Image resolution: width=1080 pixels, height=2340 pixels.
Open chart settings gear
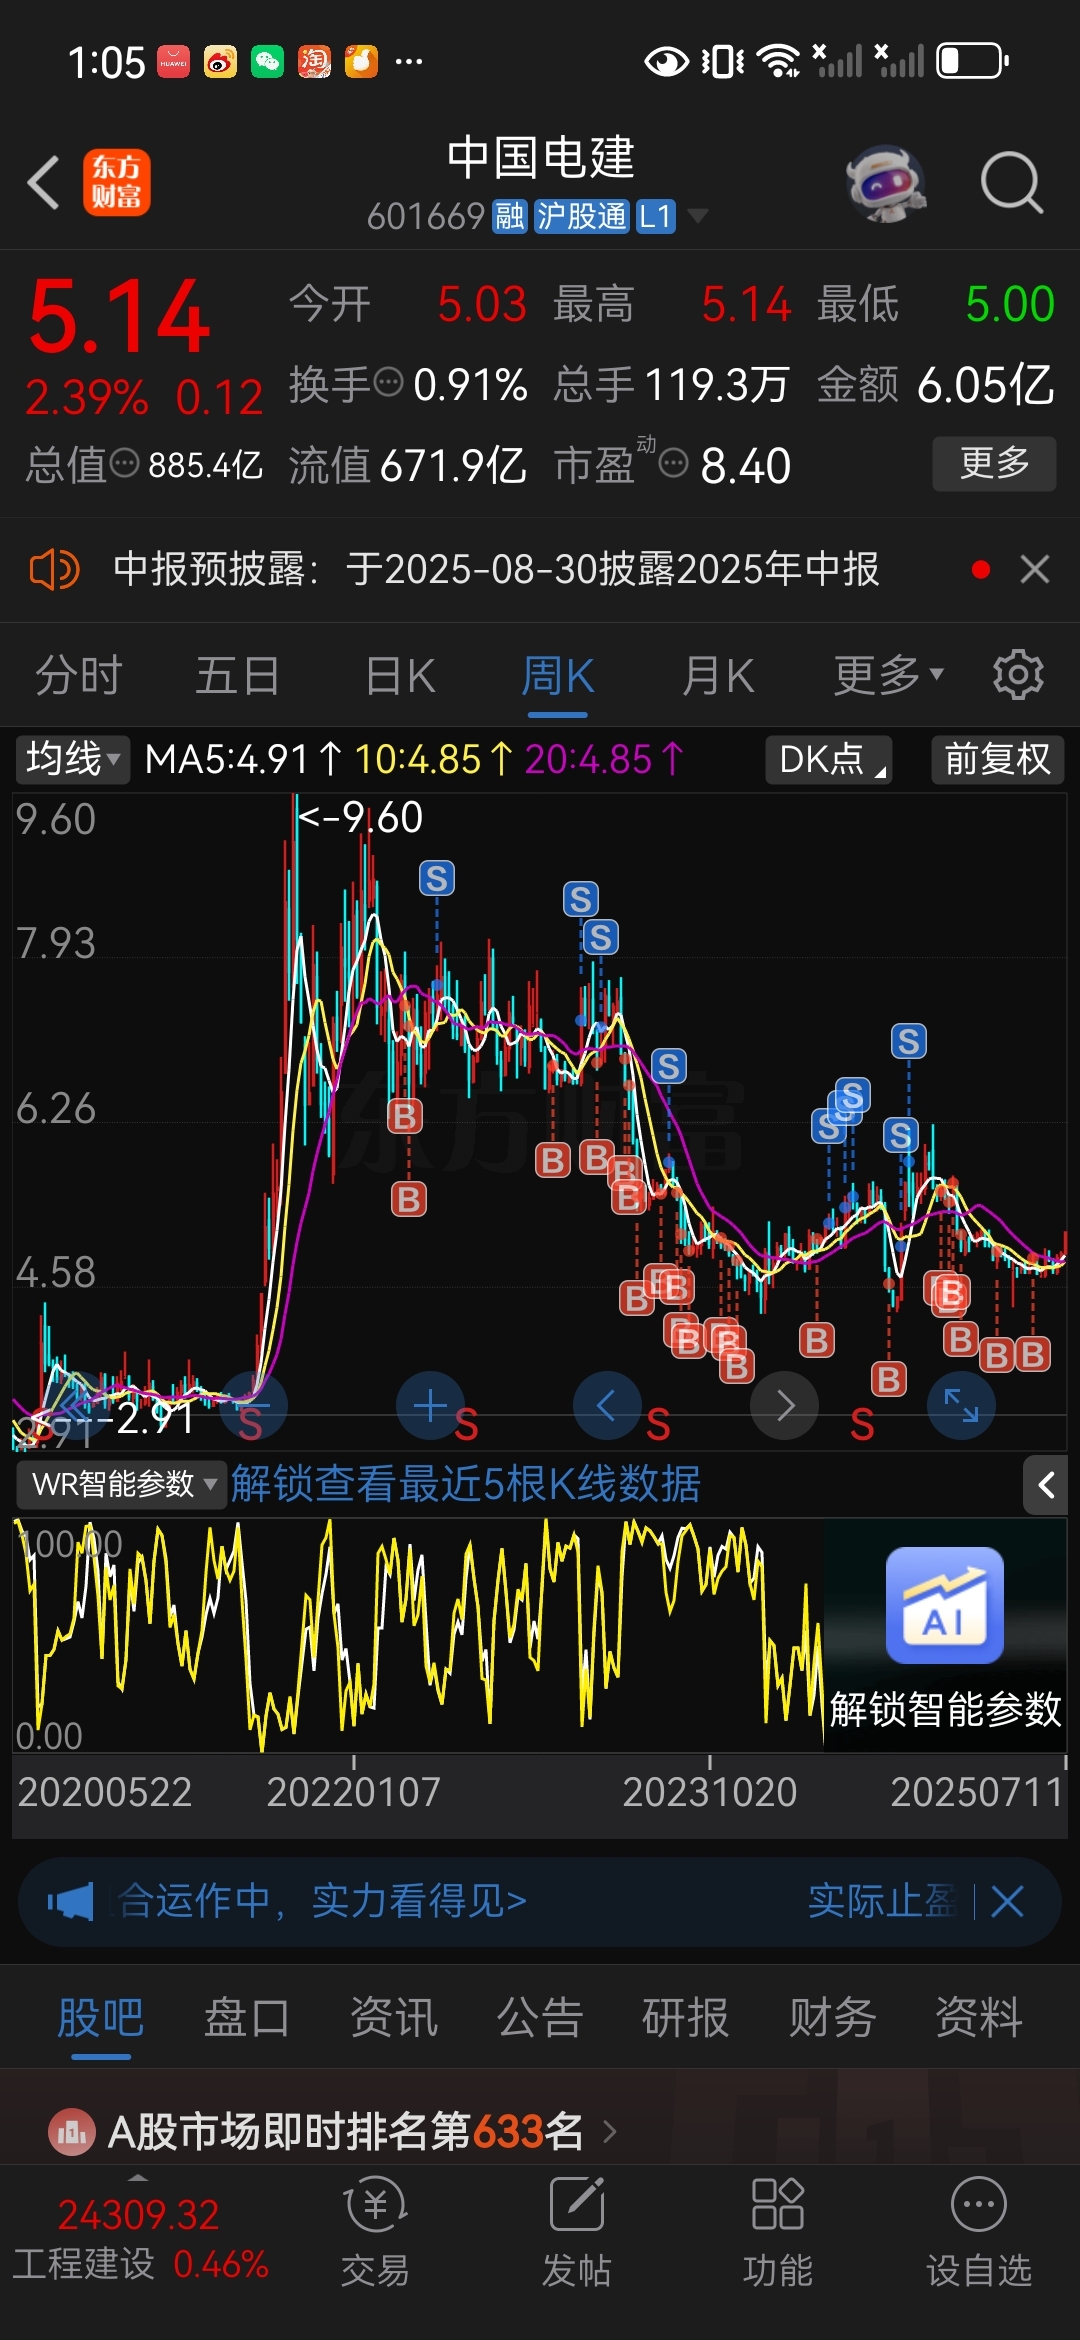click(1018, 675)
